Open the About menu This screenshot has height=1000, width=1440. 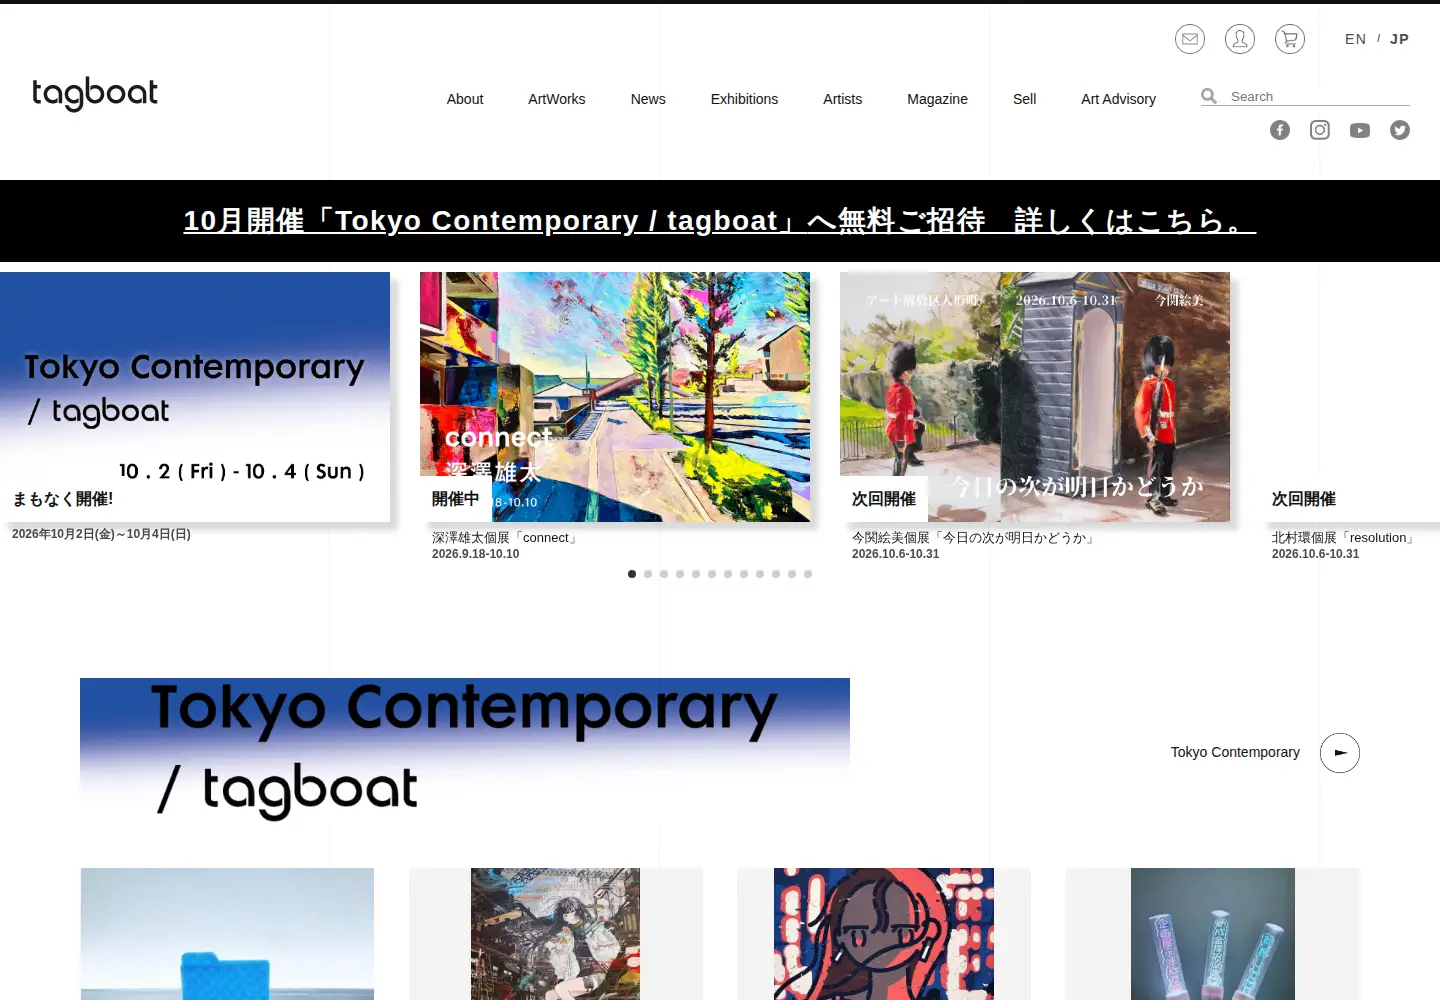pyautogui.click(x=464, y=99)
